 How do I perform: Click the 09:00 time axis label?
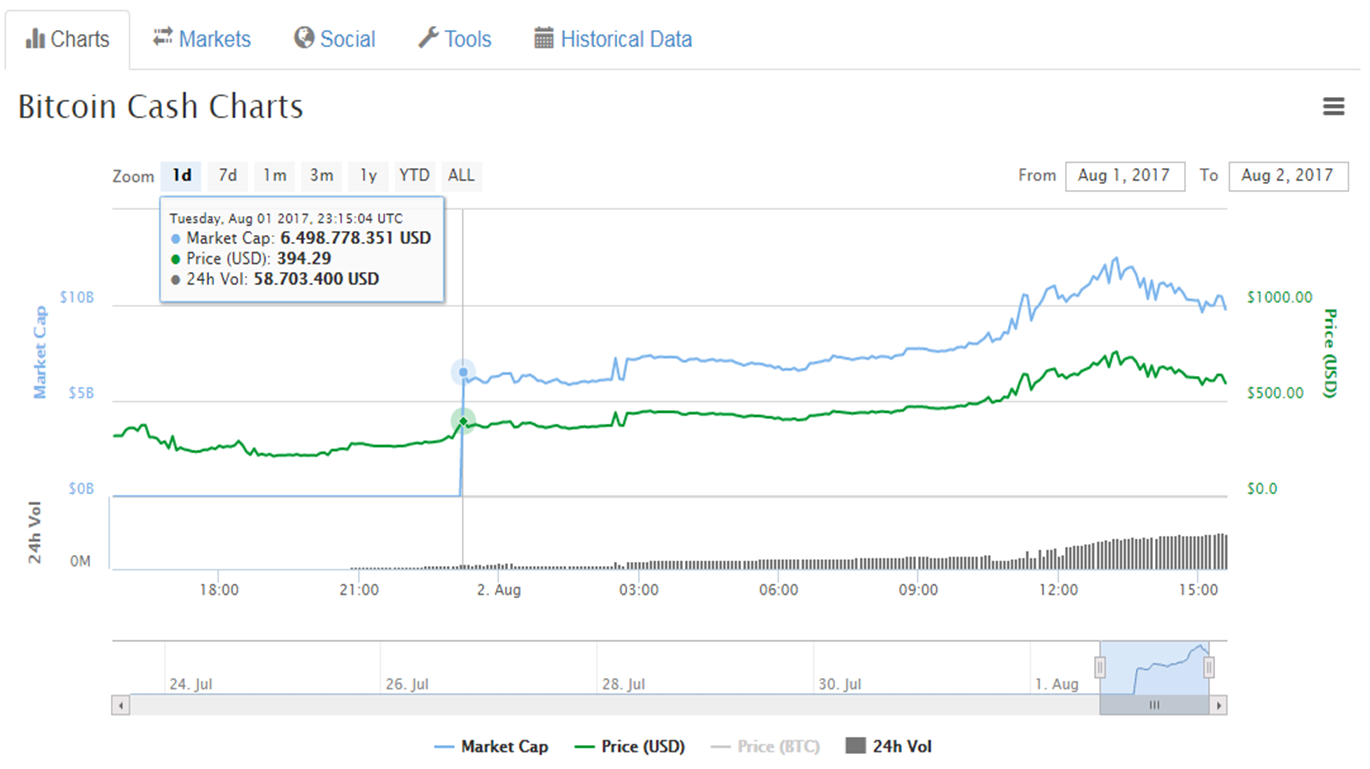pyautogui.click(x=918, y=590)
